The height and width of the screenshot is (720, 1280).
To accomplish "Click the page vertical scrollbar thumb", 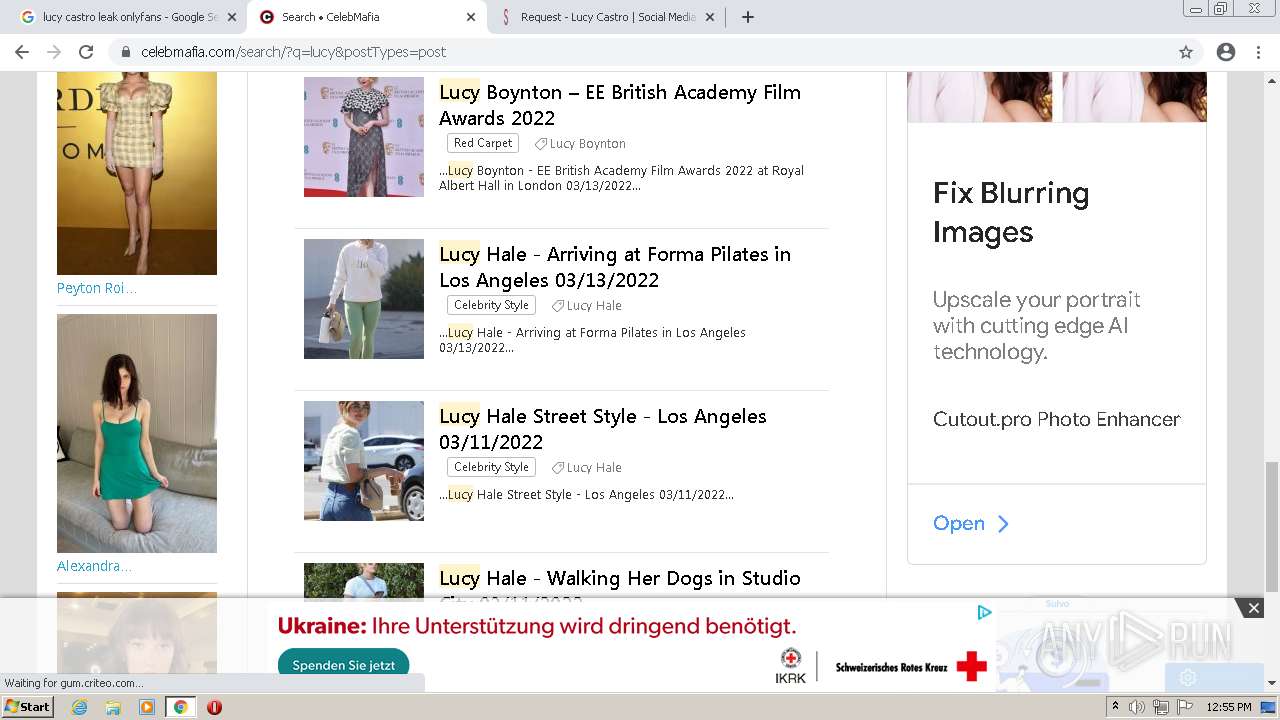I will 1271,527.
